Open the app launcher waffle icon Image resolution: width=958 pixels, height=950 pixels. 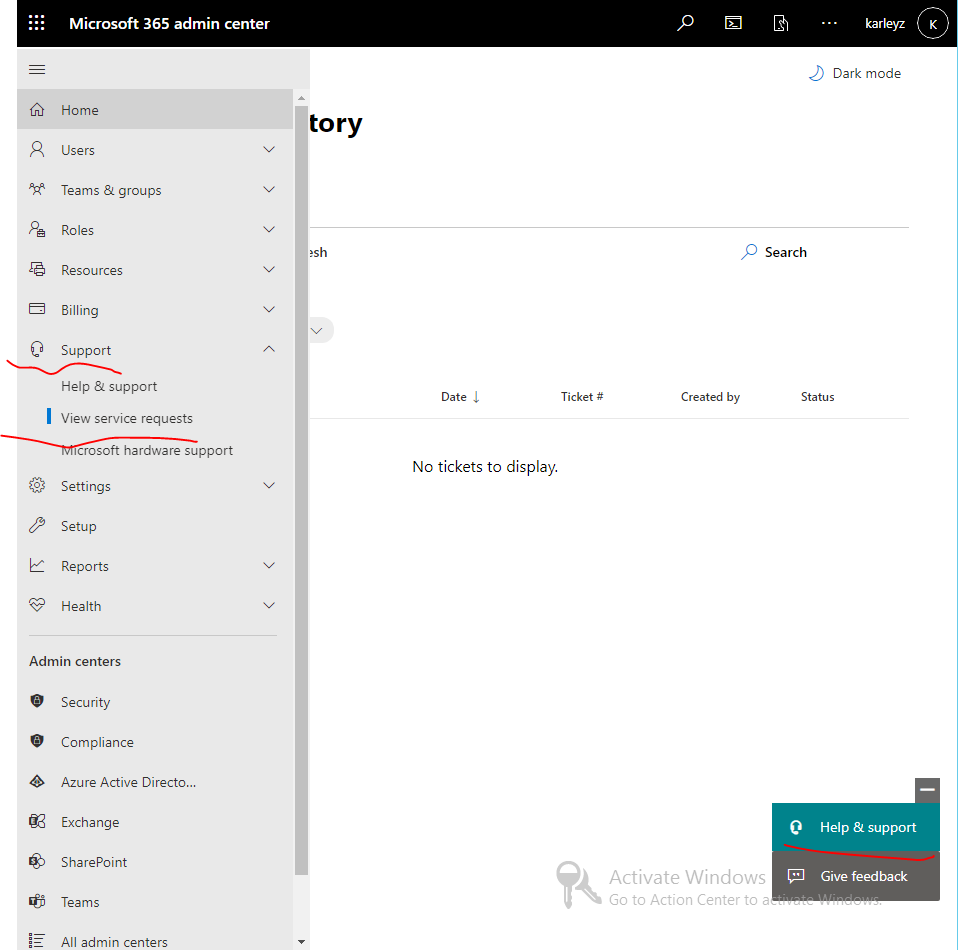click(37, 23)
